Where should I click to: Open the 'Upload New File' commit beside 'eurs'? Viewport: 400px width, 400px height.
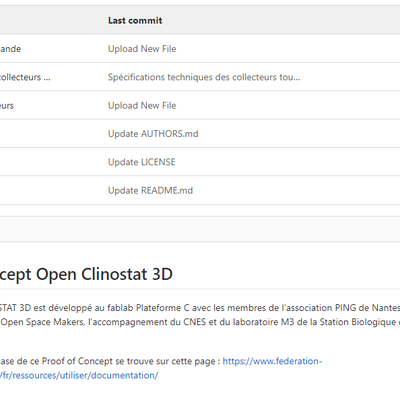(142, 105)
